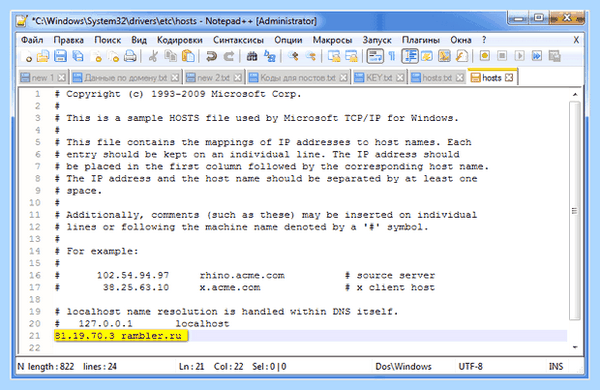Open the Файл menu
This screenshot has height=390, width=600.
tap(32, 40)
